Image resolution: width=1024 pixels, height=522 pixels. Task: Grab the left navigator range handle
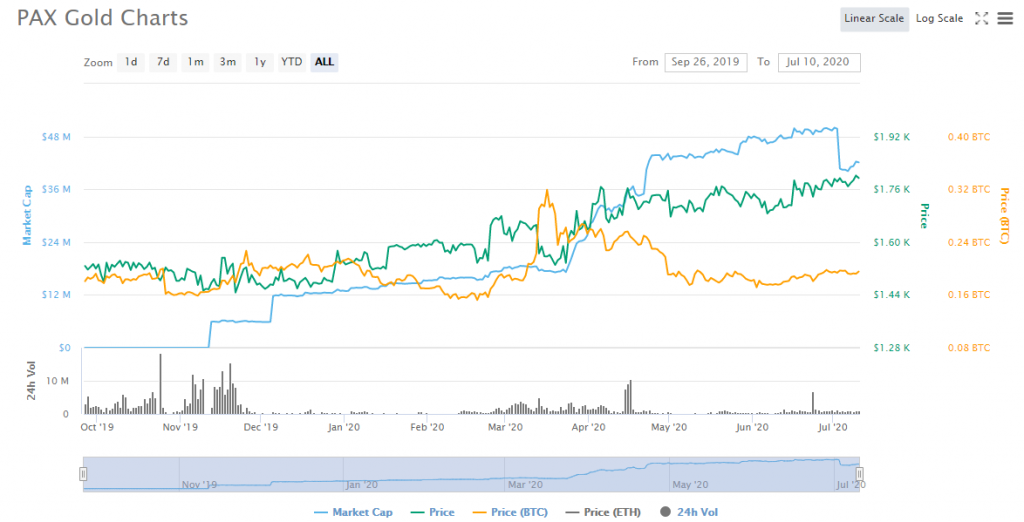[x=83, y=474]
